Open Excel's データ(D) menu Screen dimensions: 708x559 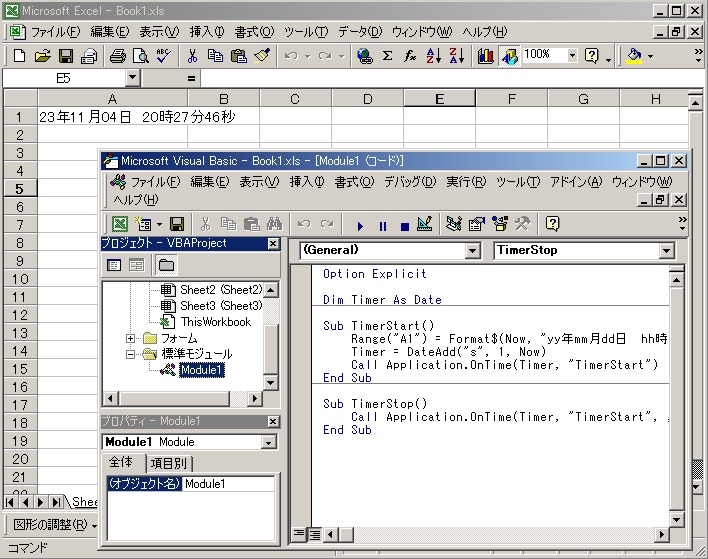tap(360, 32)
